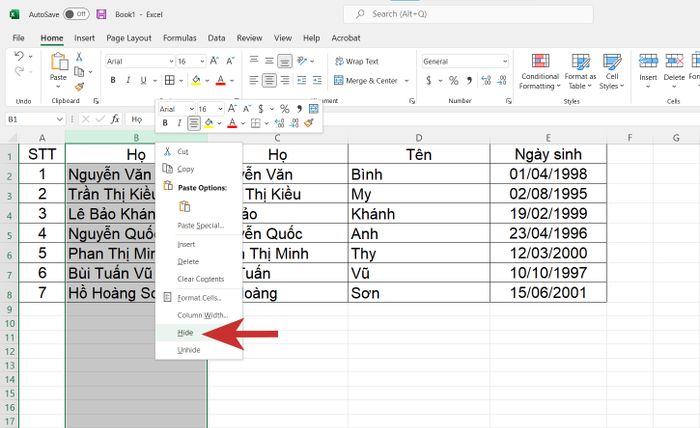This screenshot has width=700, height=428.
Task: Toggle Italic on the mini toolbar
Action: pyautogui.click(x=179, y=123)
